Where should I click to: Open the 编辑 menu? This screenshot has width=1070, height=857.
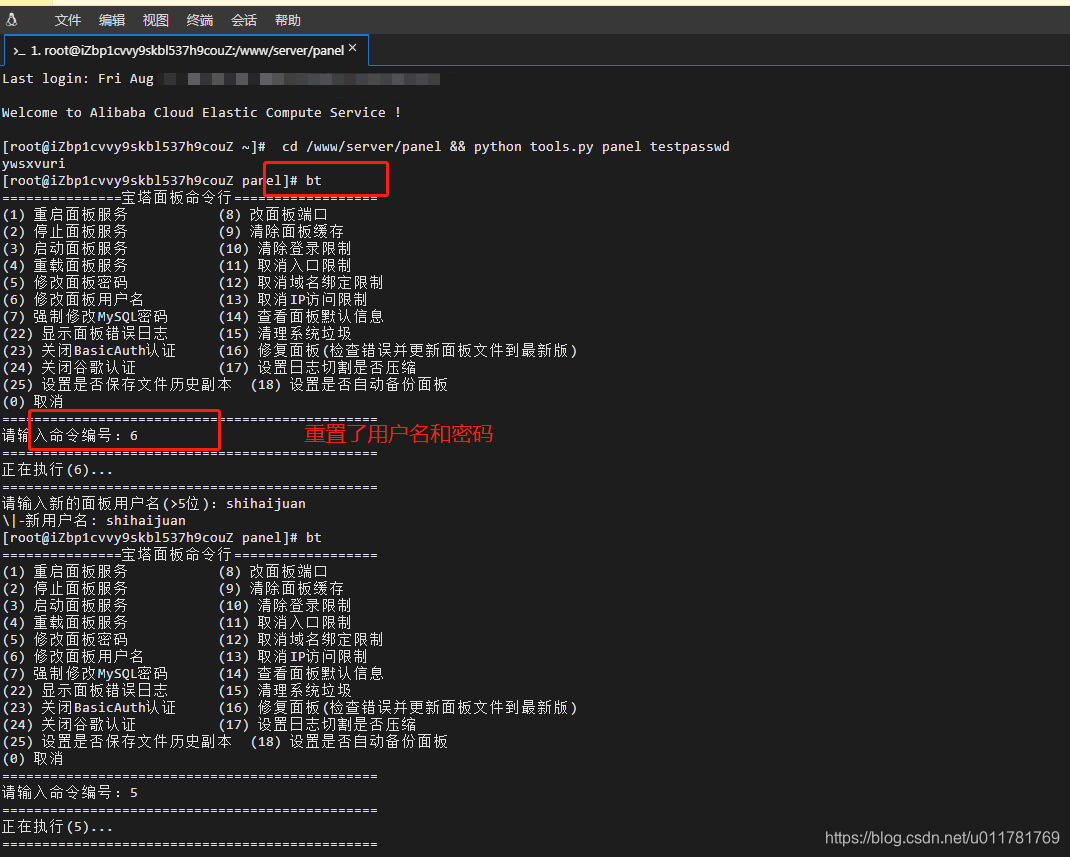pos(112,20)
